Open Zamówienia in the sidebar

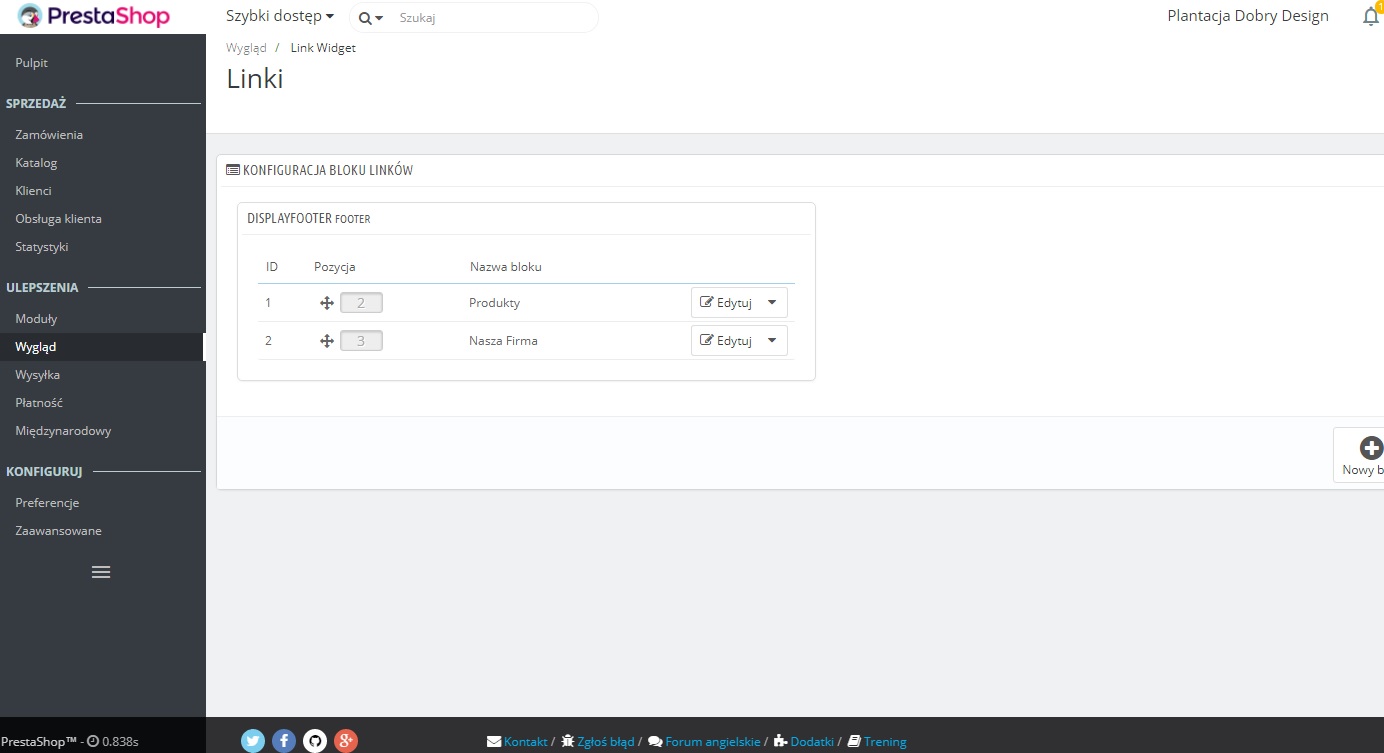point(49,135)
